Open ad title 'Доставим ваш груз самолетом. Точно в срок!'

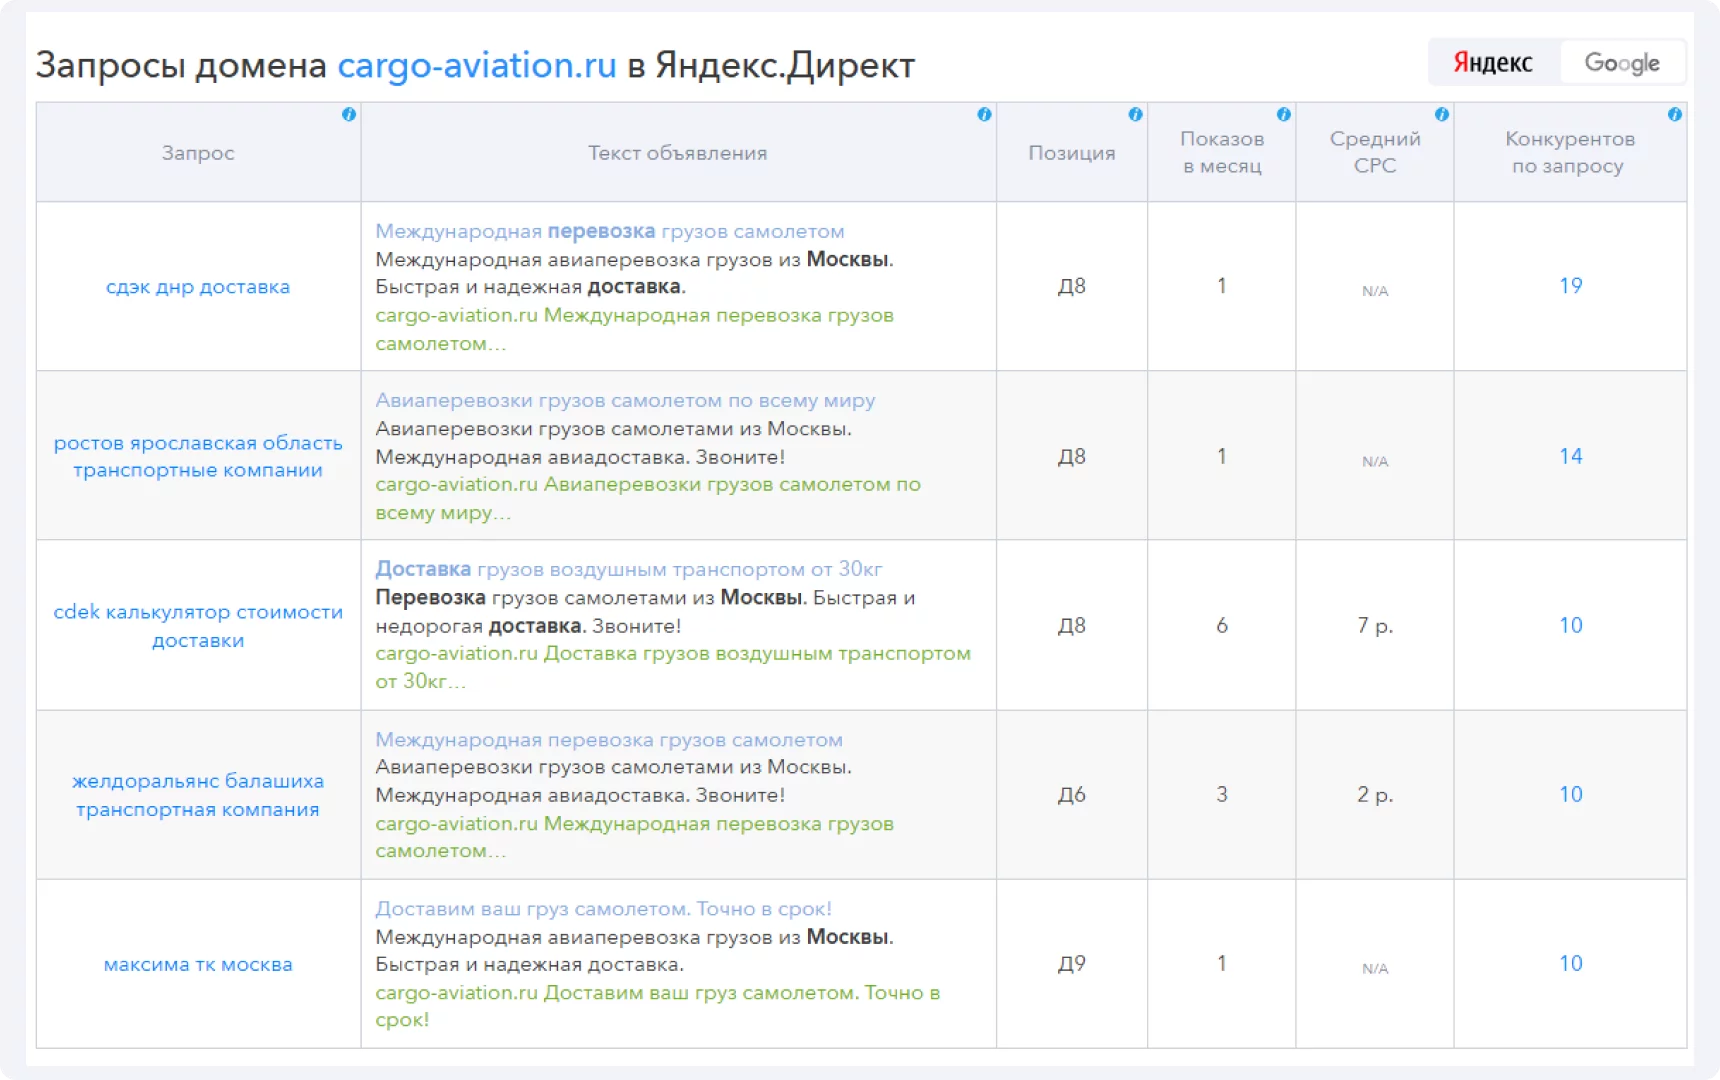603,909
